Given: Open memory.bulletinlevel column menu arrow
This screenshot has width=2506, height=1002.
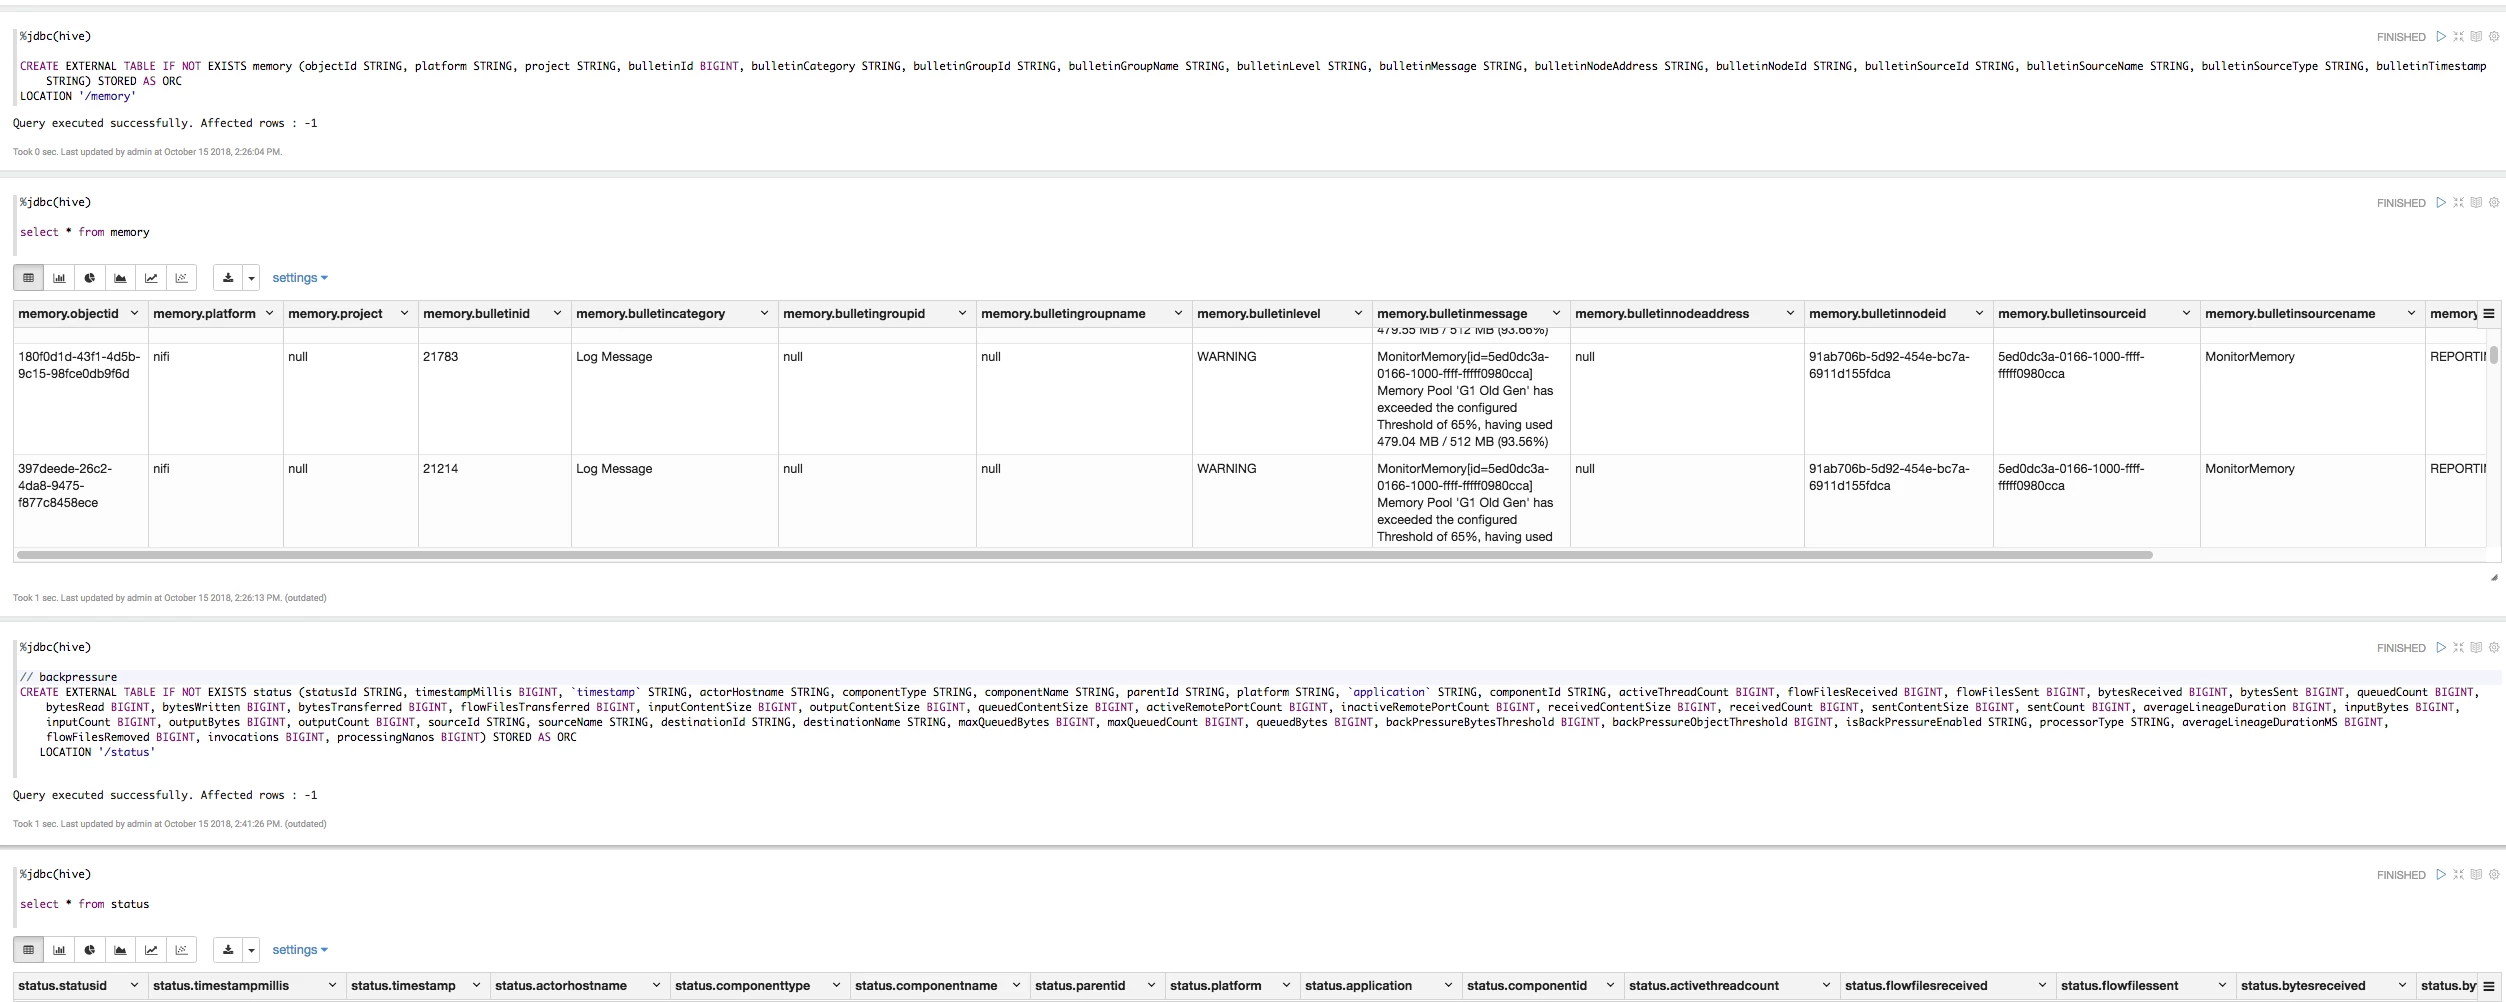Looking at the screenshot, I should [x=1358, y=313].
